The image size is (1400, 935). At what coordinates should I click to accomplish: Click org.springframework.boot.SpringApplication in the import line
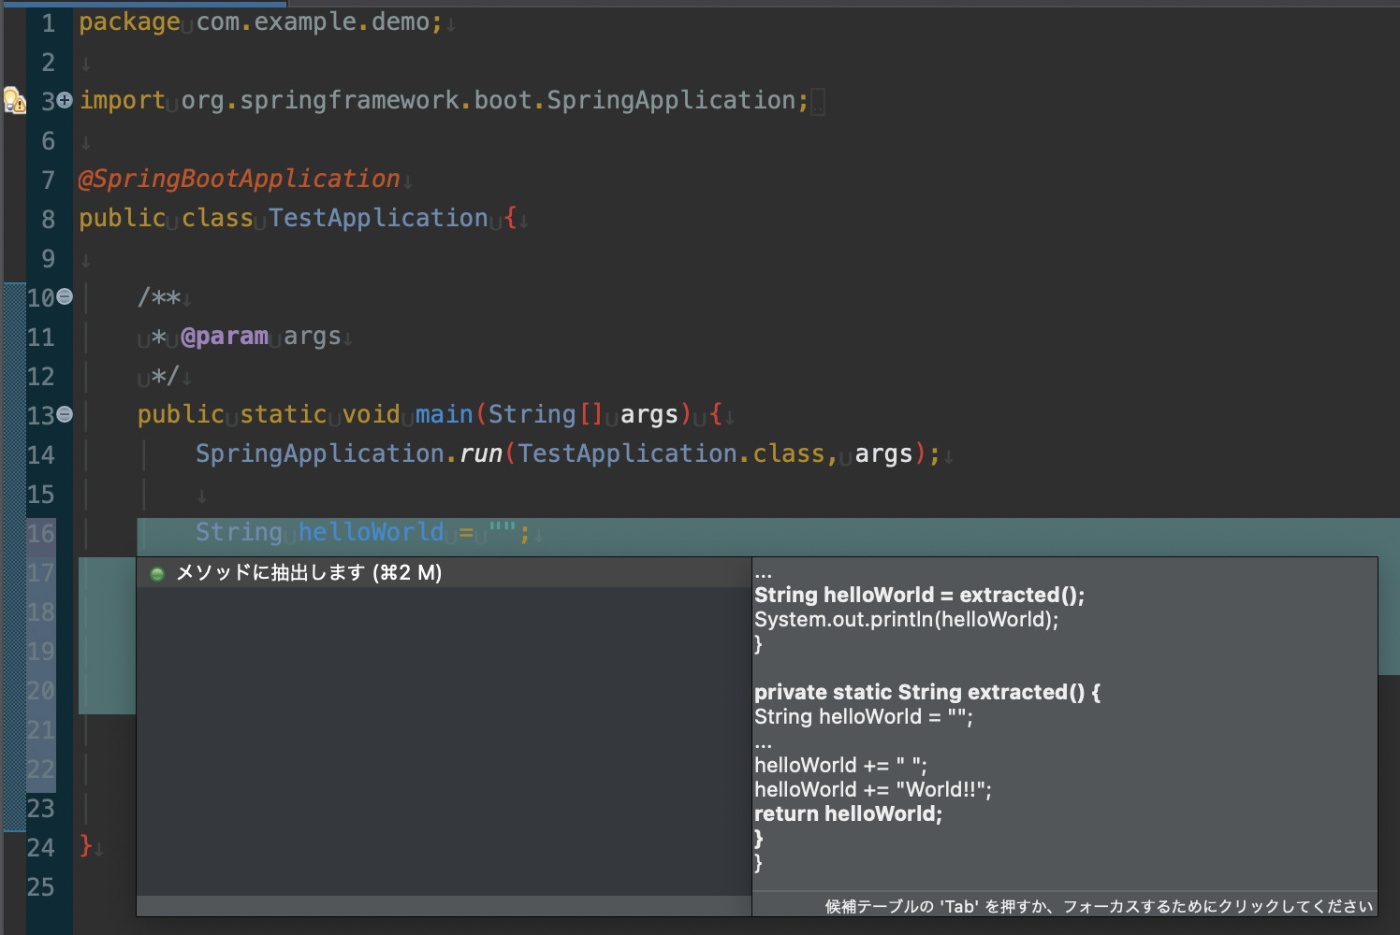(488, 100)
